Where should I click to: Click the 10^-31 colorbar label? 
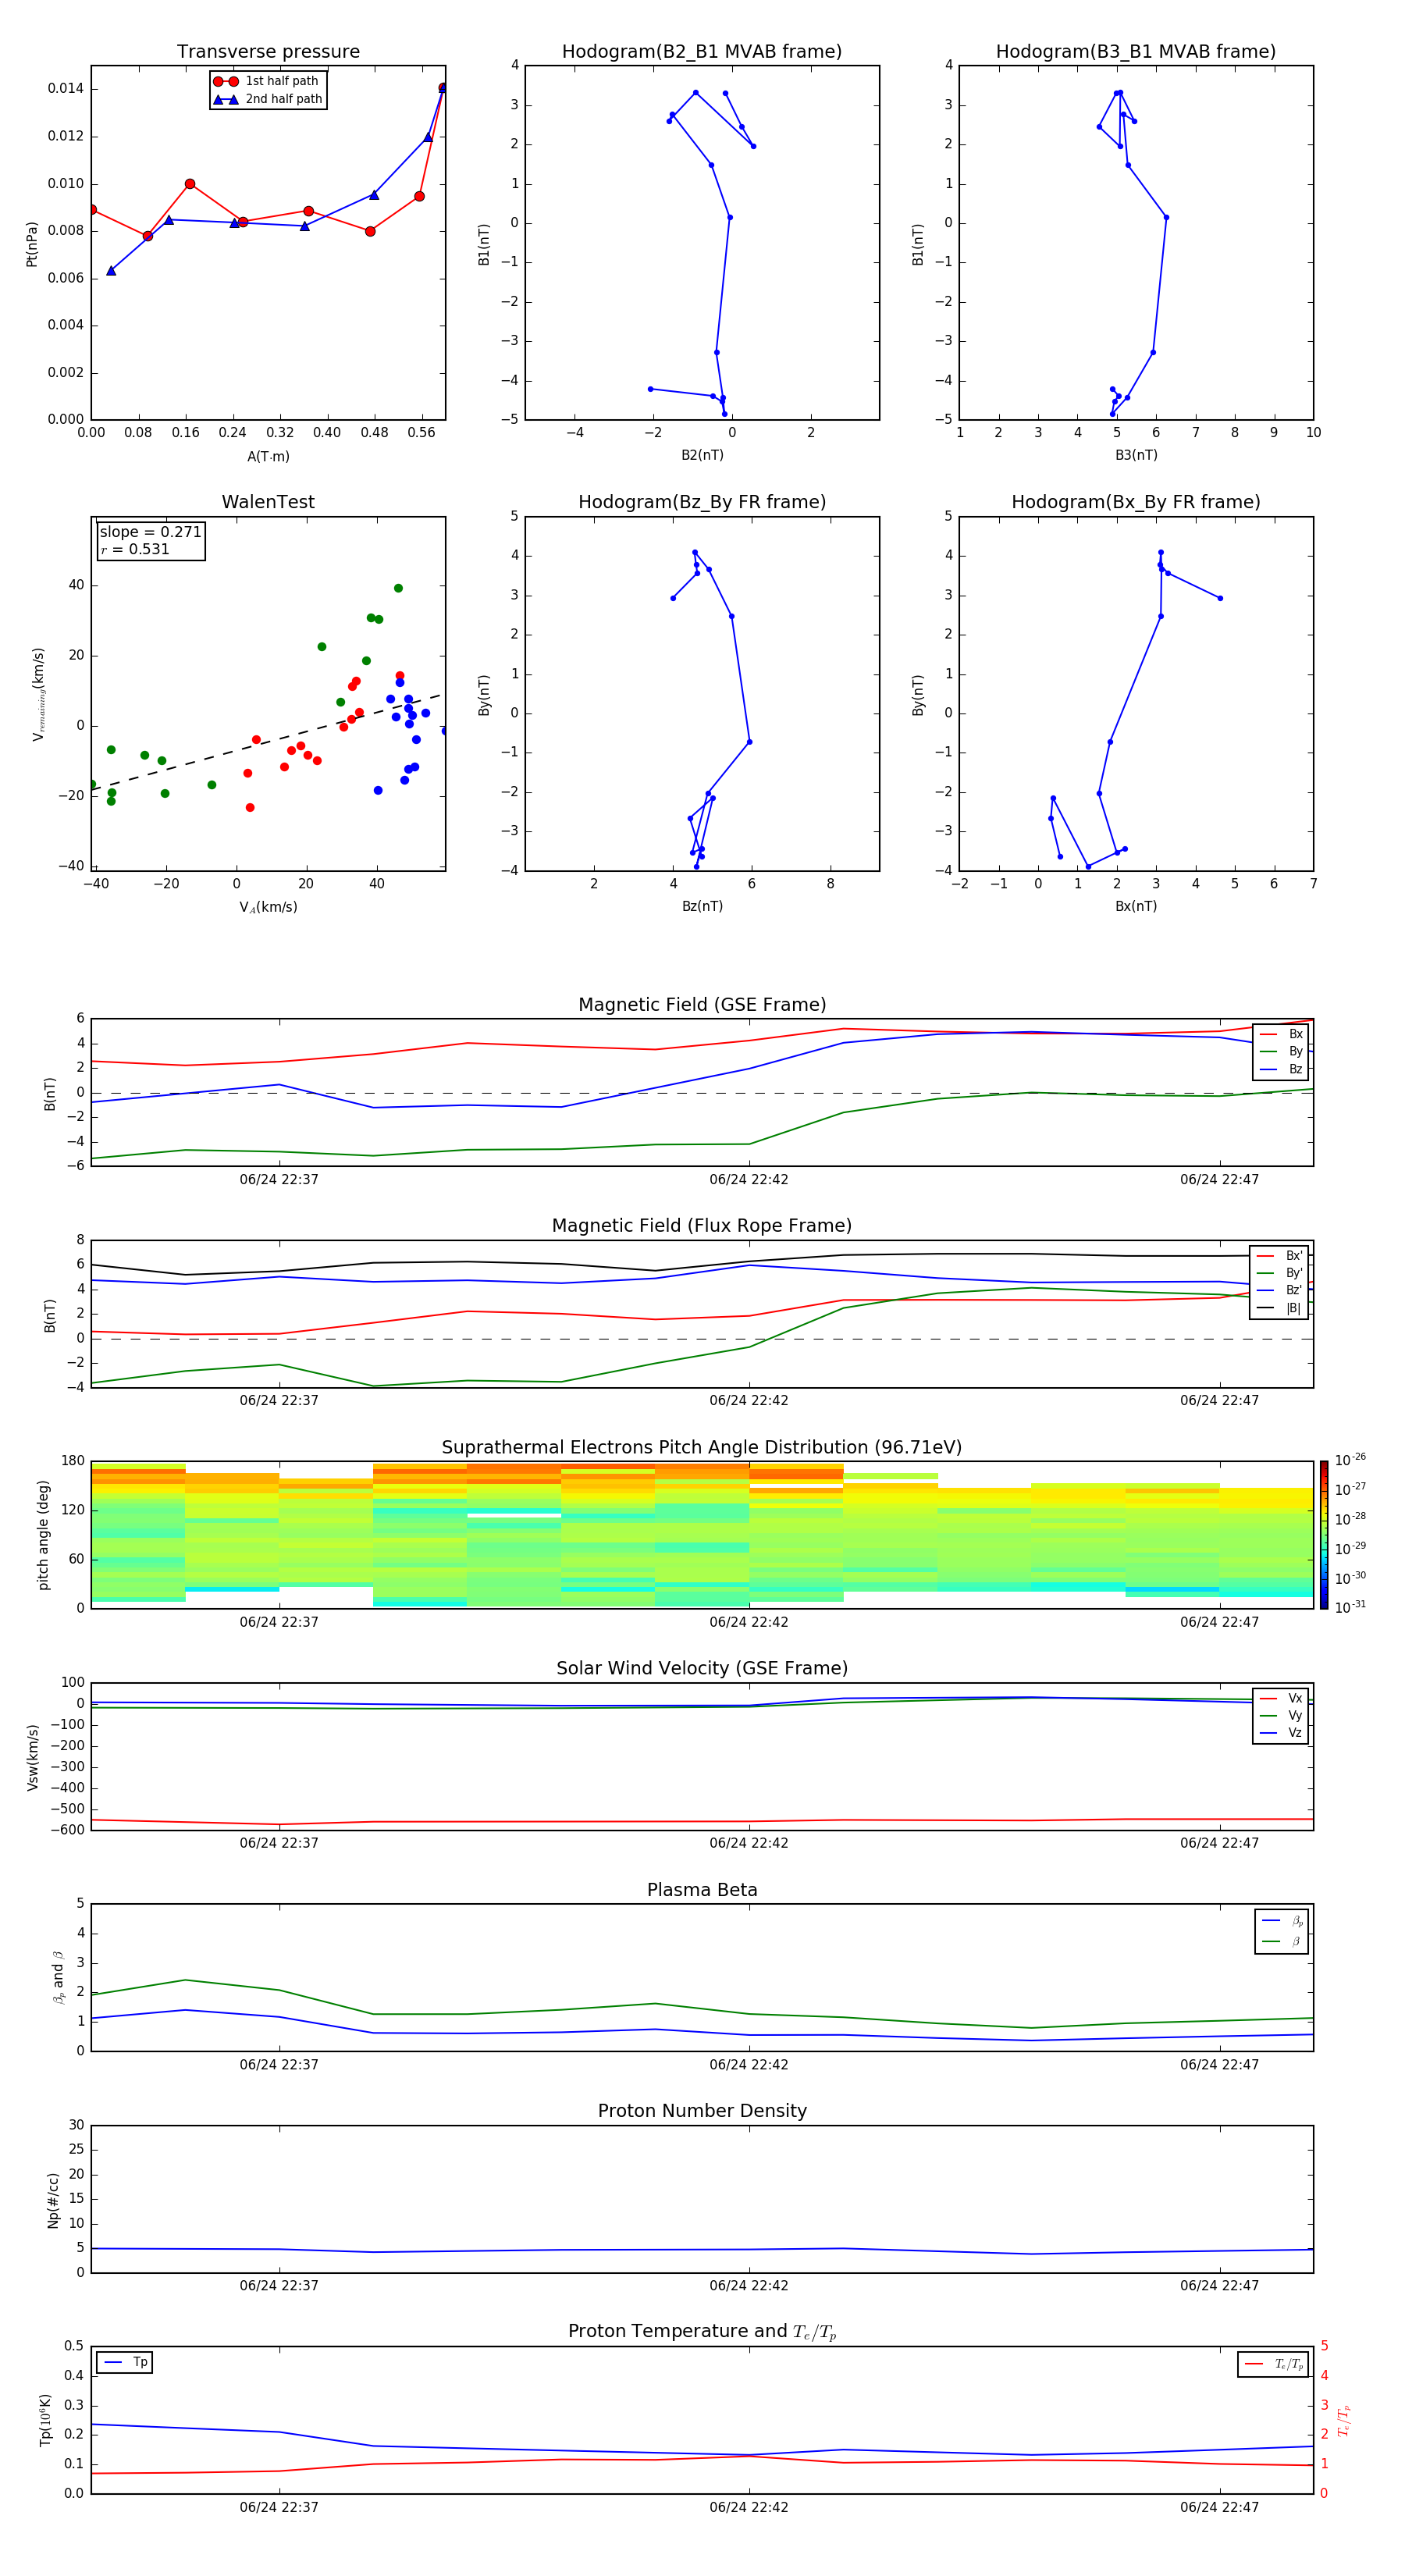pyautogui.click(x=1350, y=1607)
